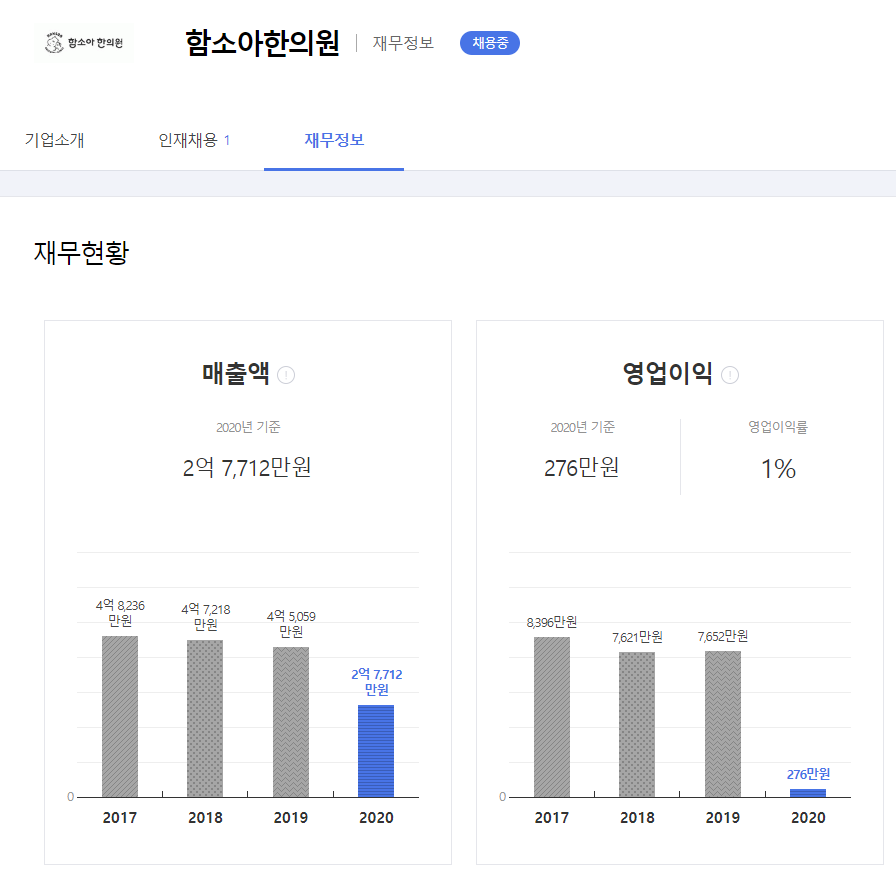Click the blue 276만원 label above 2020 bar
This screenshot has height=871, width=896.
tap(808, 774)
